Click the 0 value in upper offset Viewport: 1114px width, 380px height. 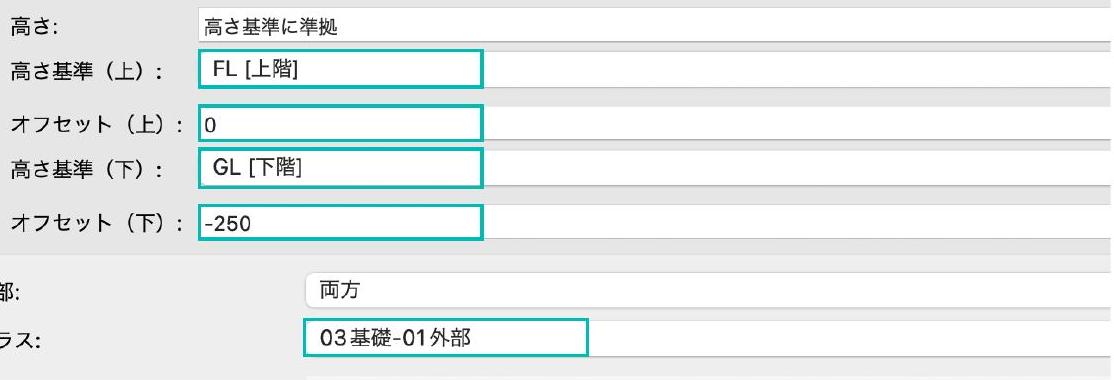pos(210,126)
